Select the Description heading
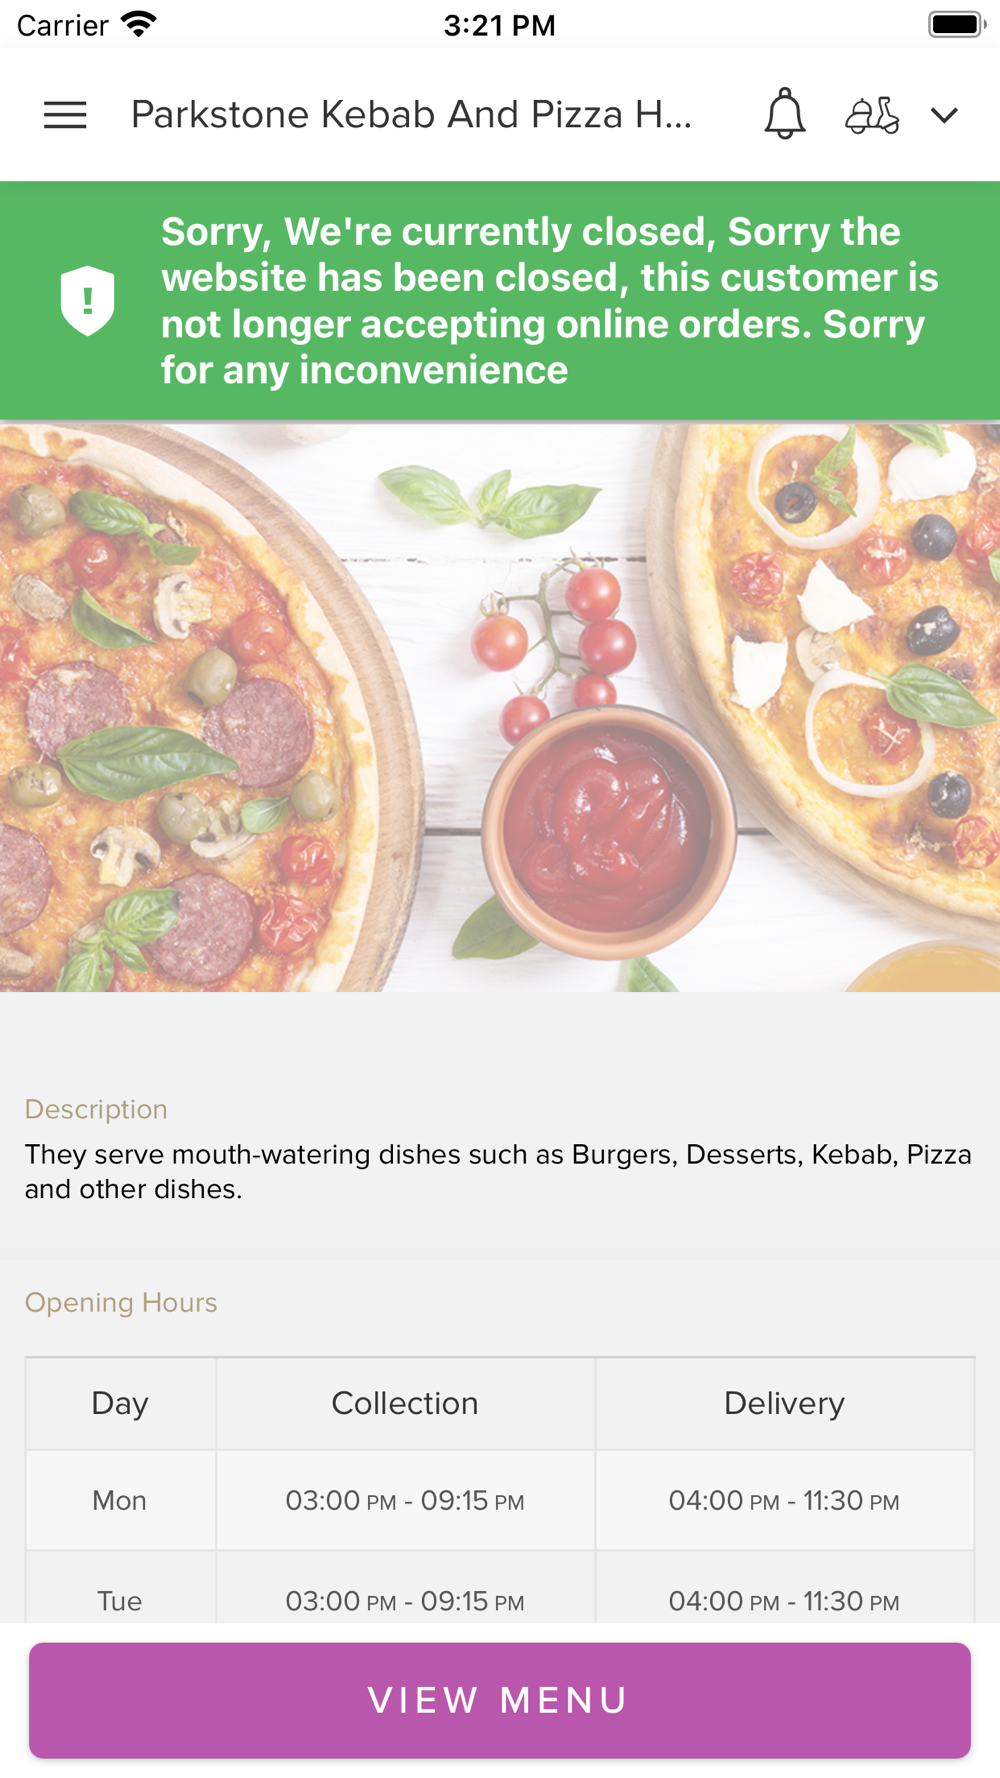This screenshot has height=1778, width=1000. click(x=96, y=1109)
